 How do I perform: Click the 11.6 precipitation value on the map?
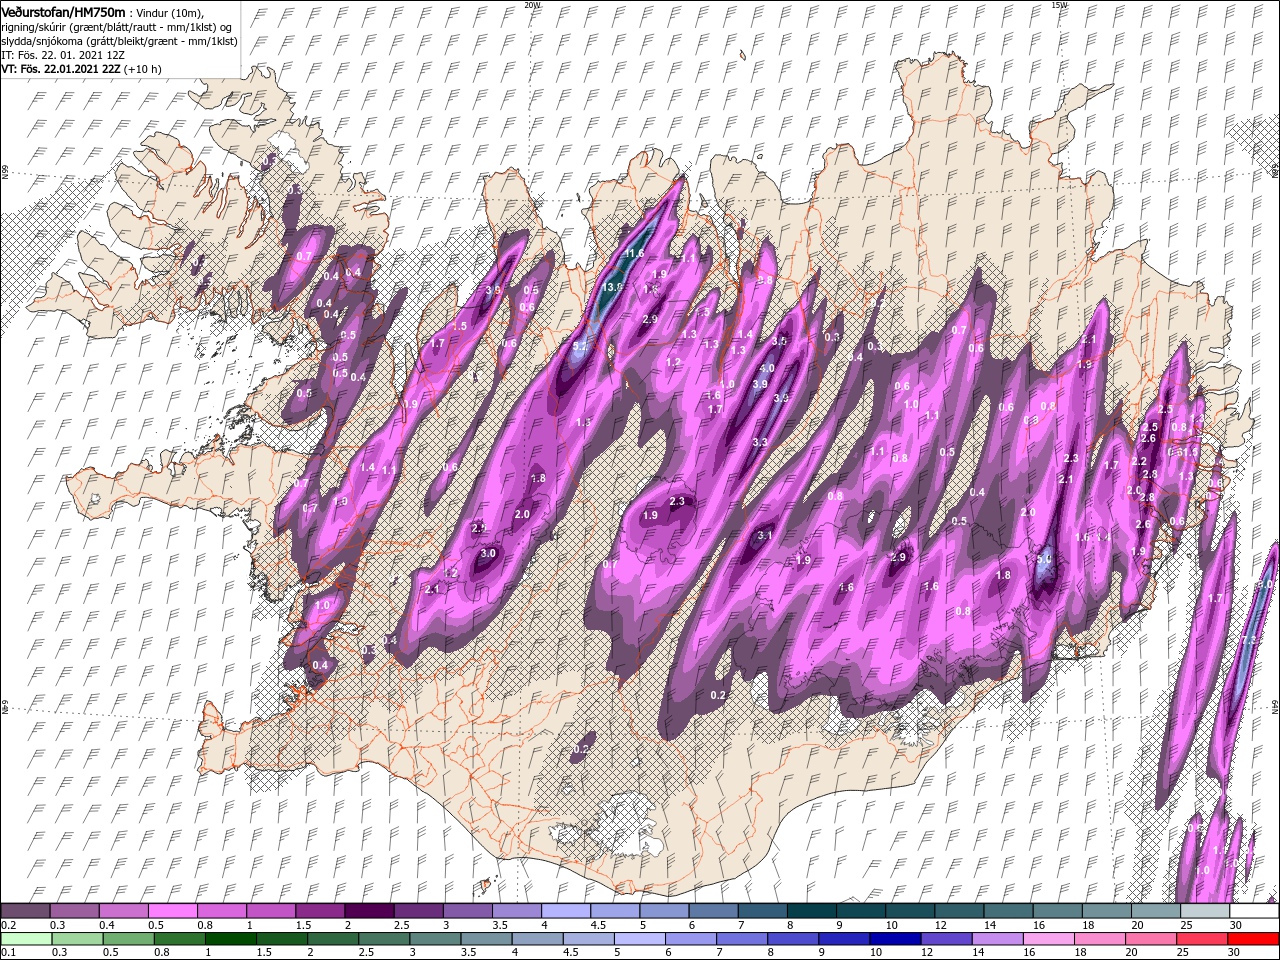pos(634,254)
